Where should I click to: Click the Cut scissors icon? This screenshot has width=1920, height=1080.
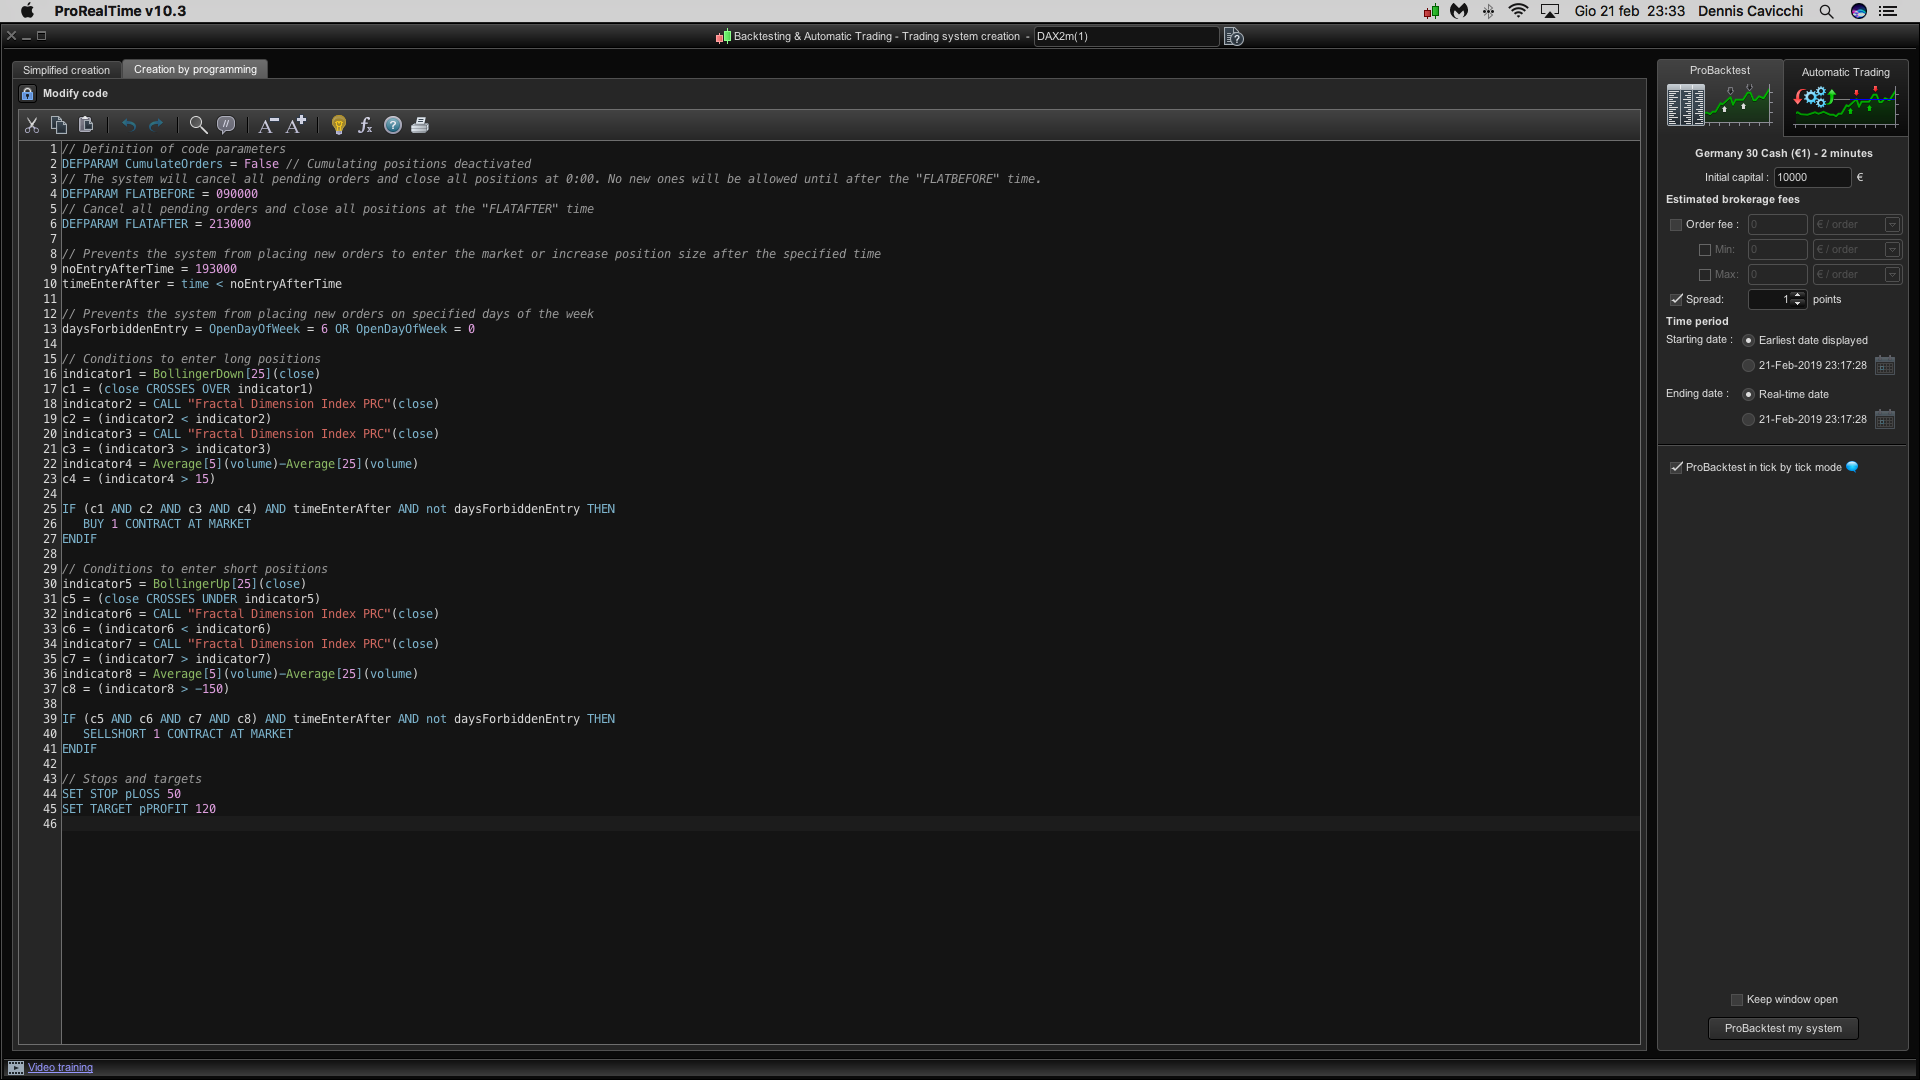point(32,125)
